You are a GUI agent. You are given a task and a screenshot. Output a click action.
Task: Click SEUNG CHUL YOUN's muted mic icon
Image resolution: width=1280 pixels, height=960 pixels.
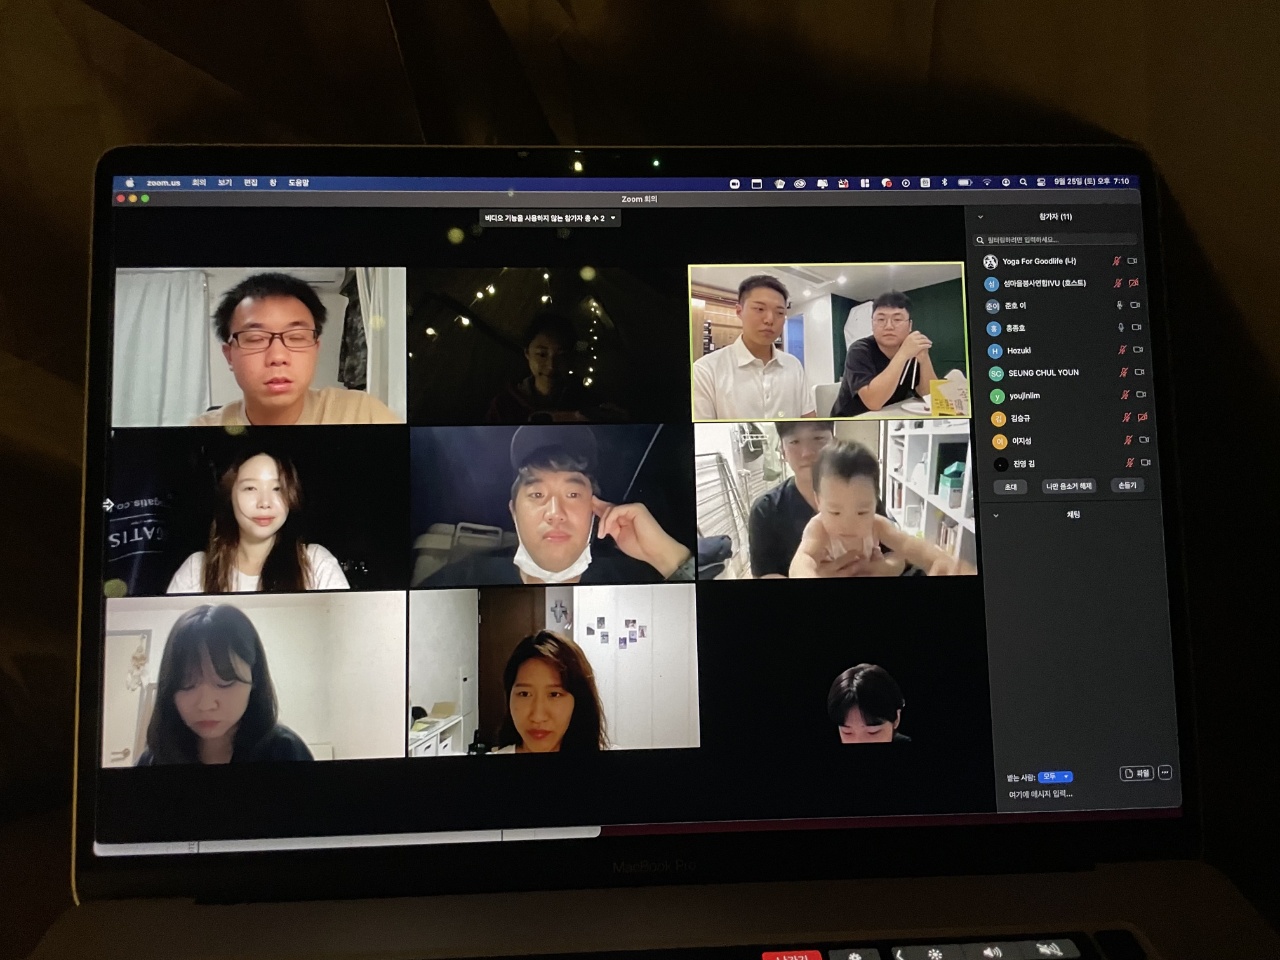click(x=1123, y=372)
